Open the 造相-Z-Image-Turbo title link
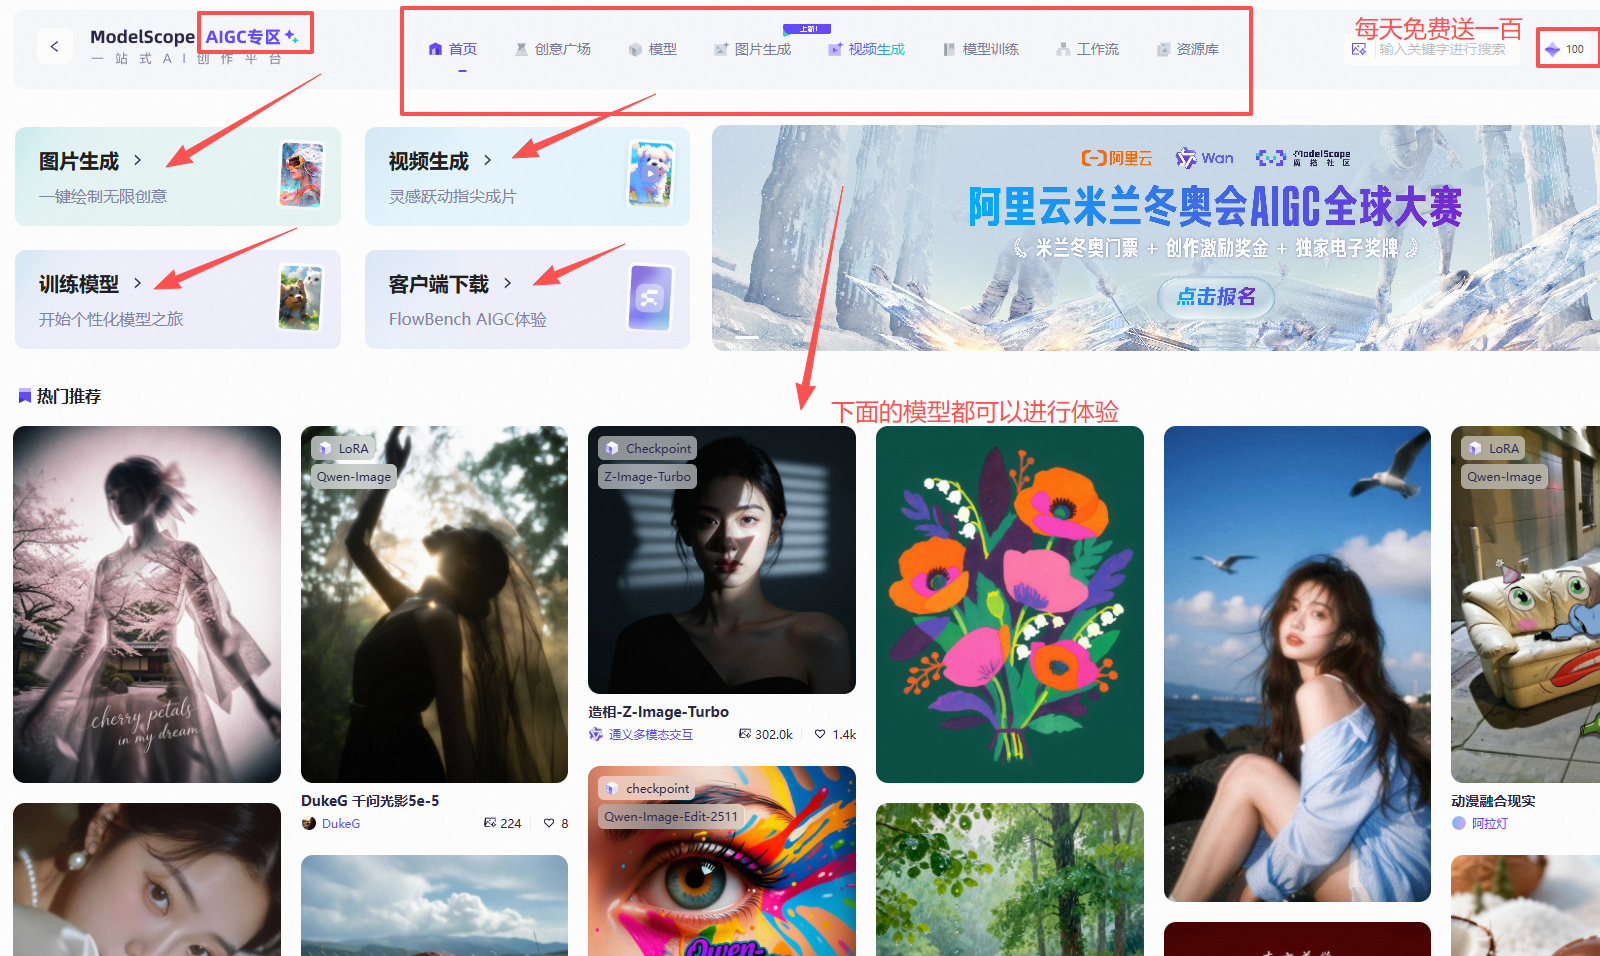1600x956 pixels. coord(658,712)
